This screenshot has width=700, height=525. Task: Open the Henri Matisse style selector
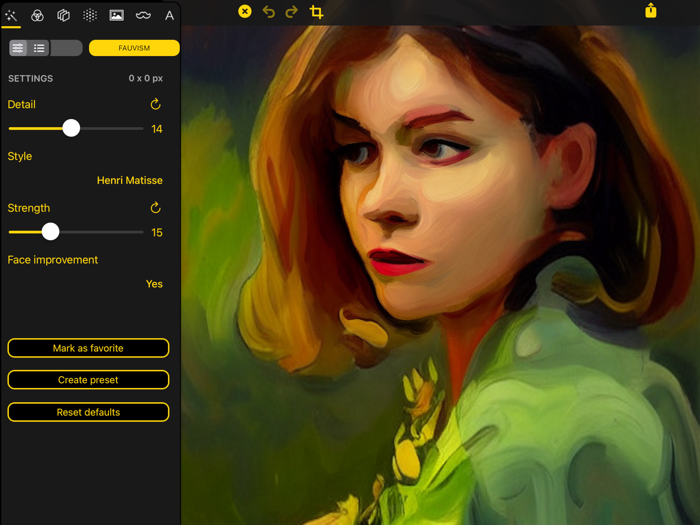pyautogui.click(x=129, y=180)
